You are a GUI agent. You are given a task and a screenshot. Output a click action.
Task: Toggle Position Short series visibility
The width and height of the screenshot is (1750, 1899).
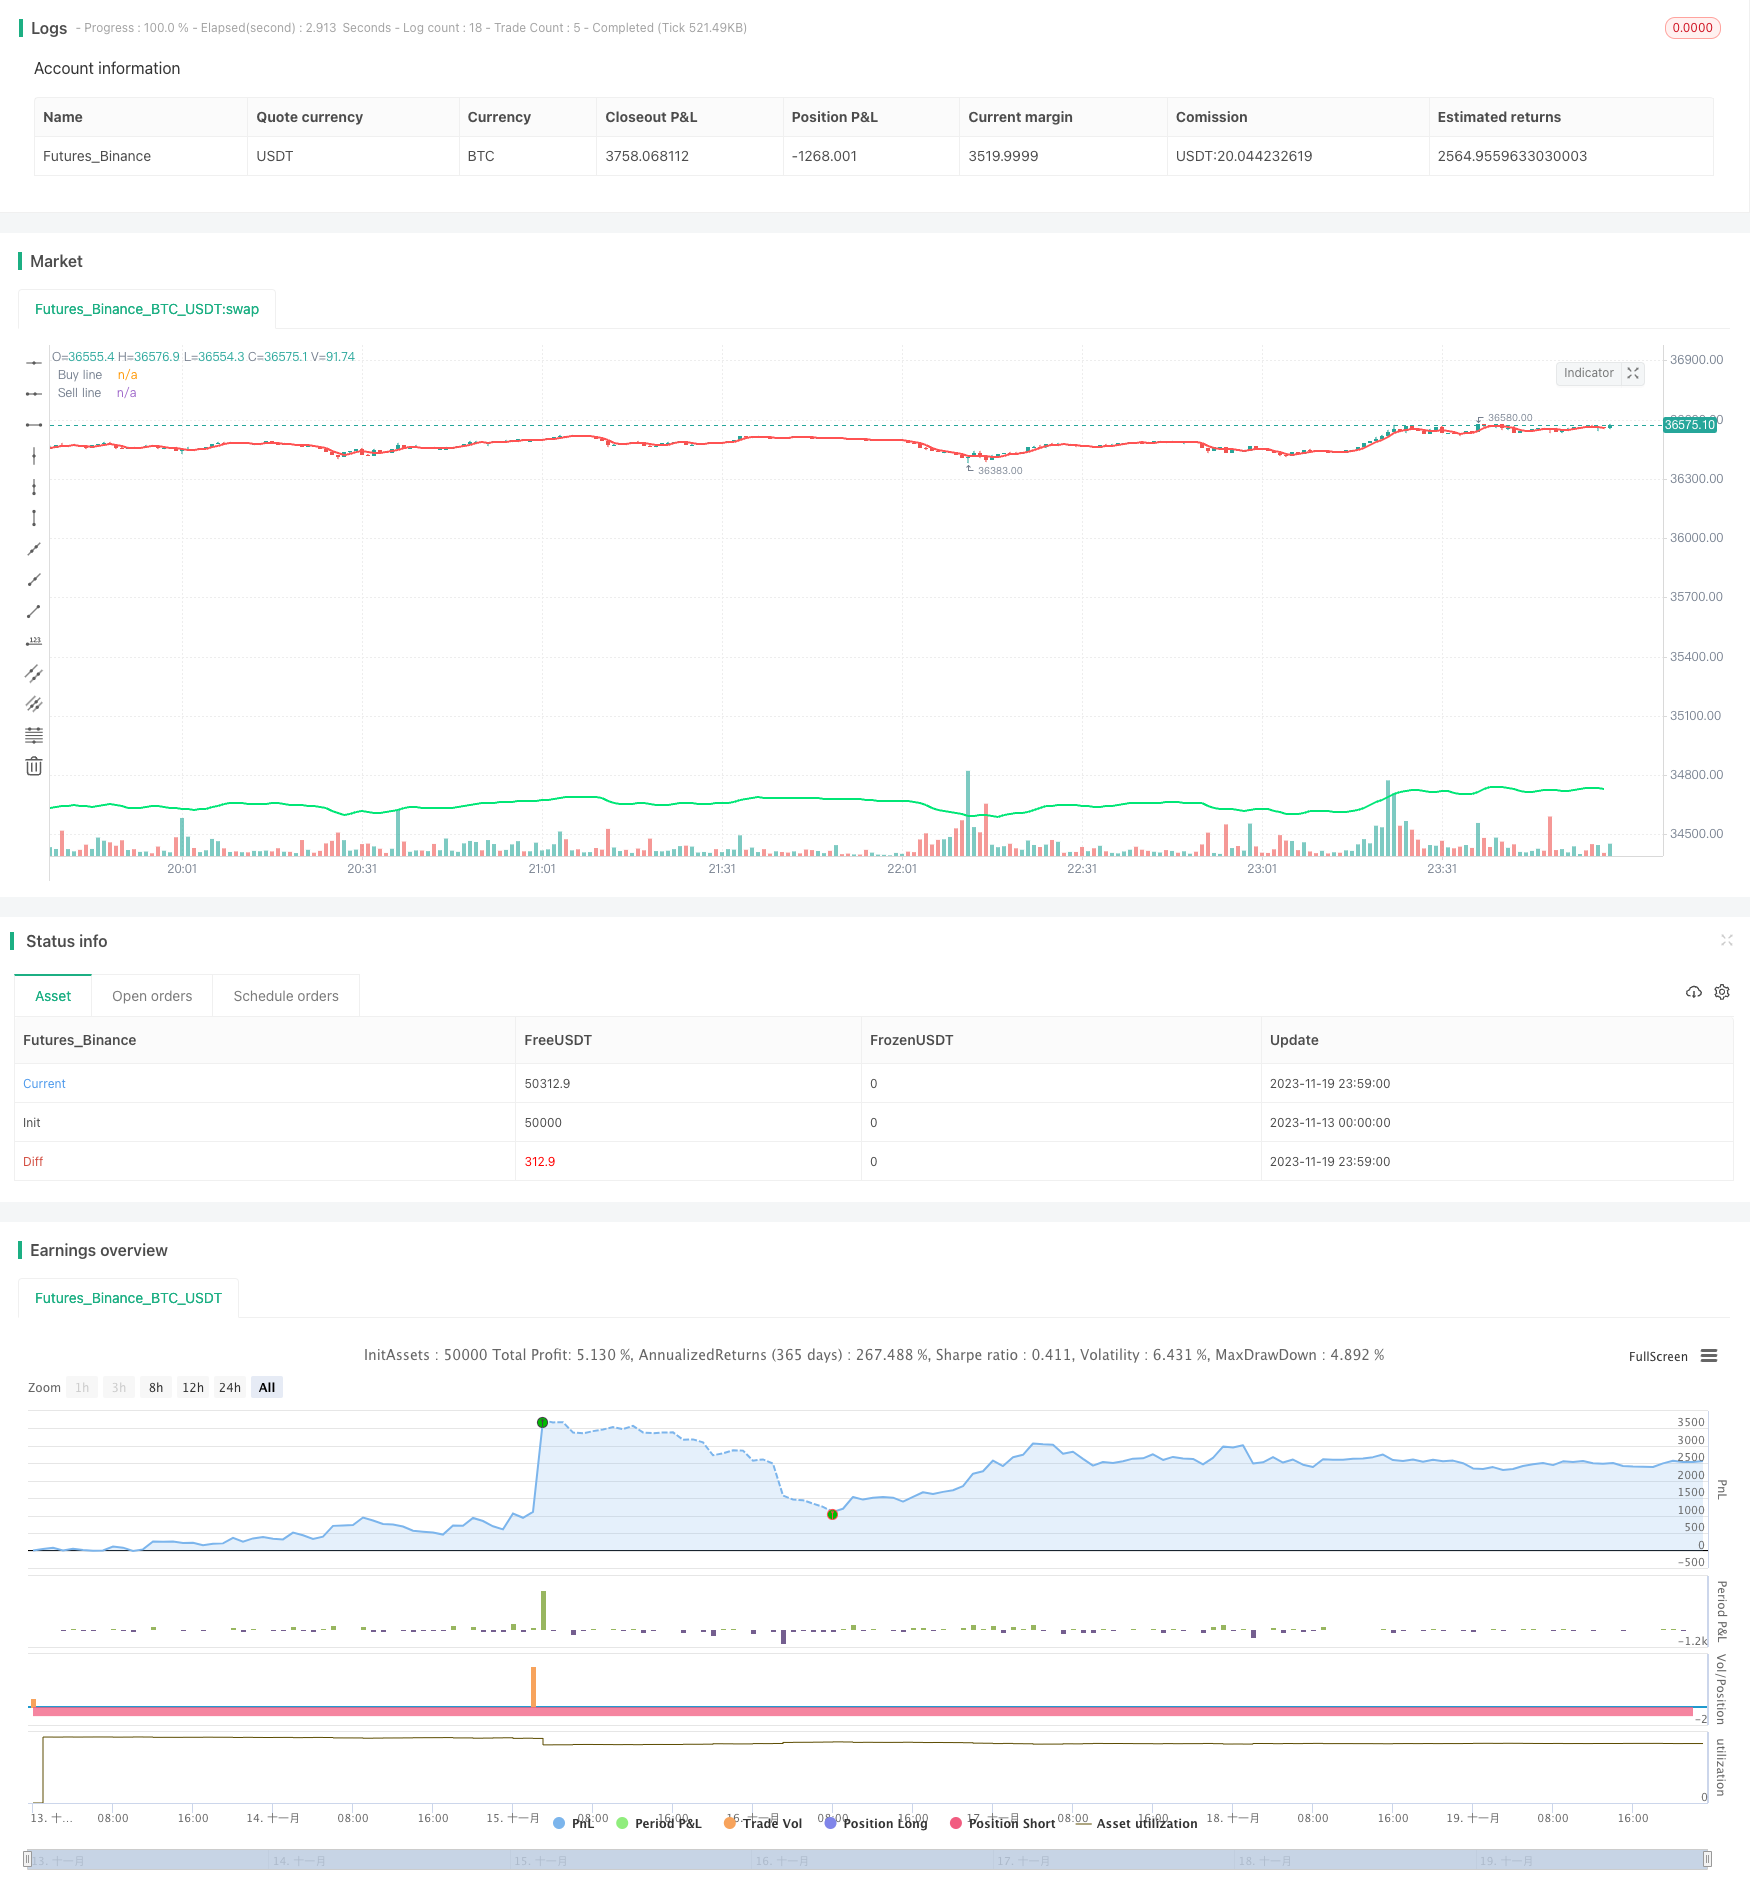1002,1823
